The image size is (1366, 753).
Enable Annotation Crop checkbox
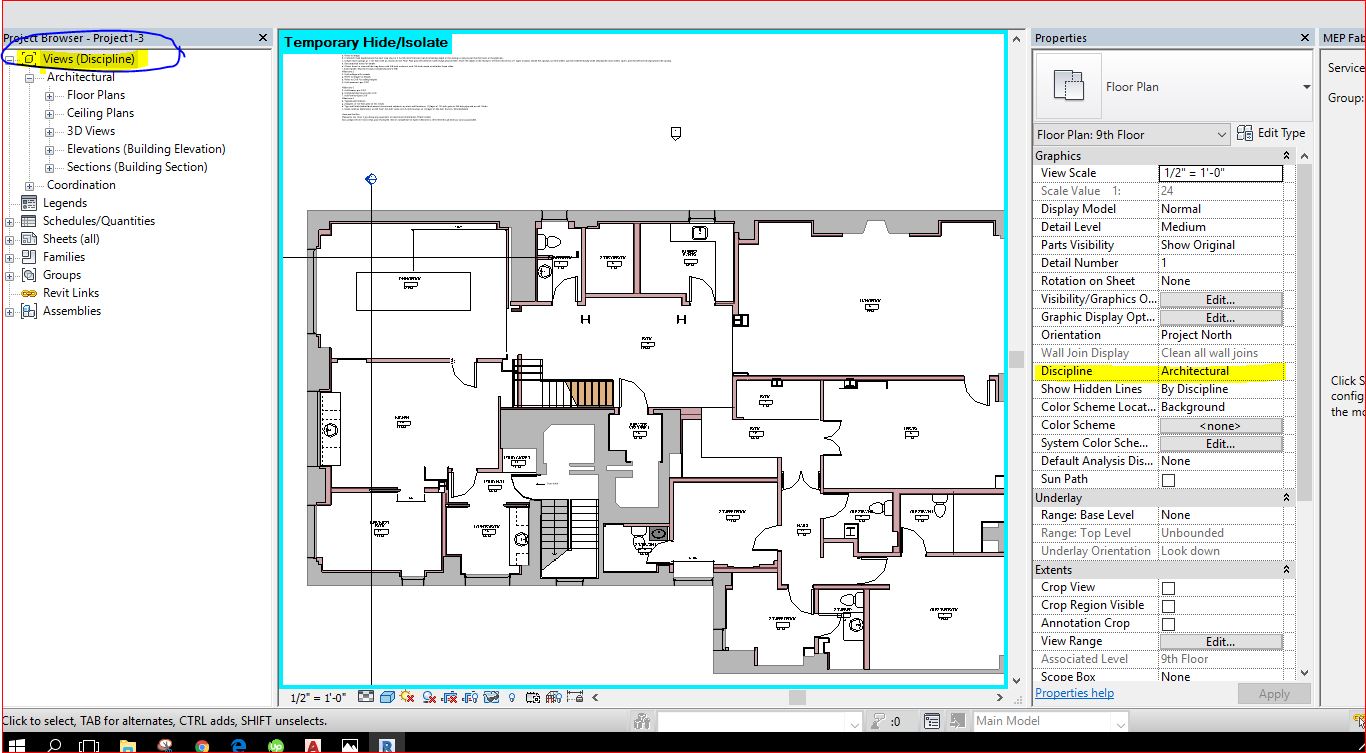[1168, 624]
